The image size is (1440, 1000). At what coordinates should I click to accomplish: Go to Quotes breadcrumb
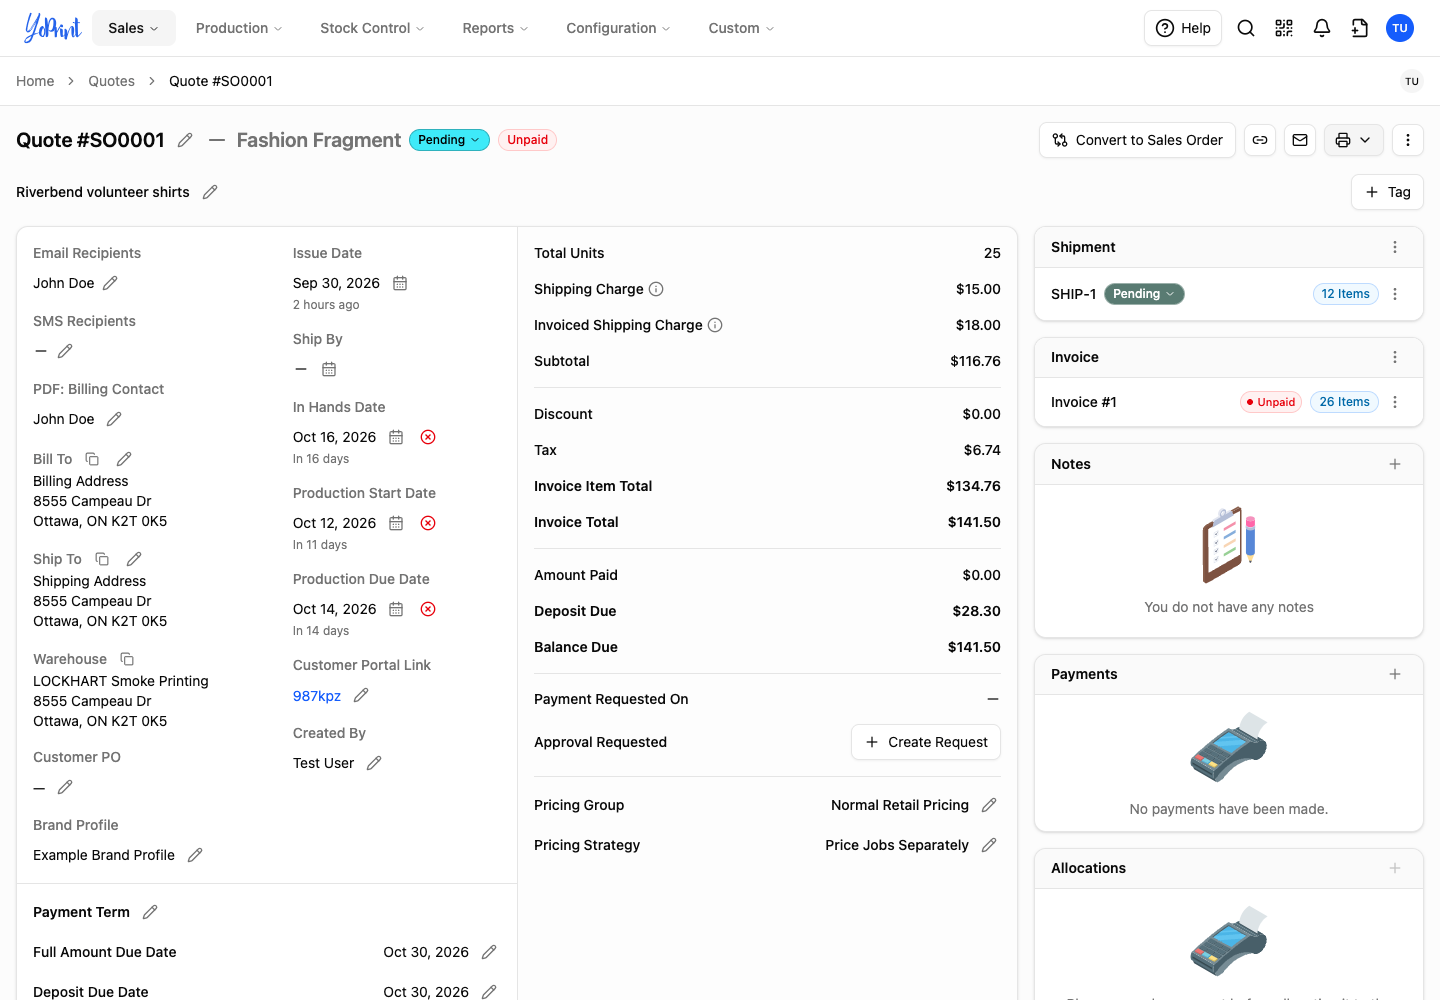(111, 81)
